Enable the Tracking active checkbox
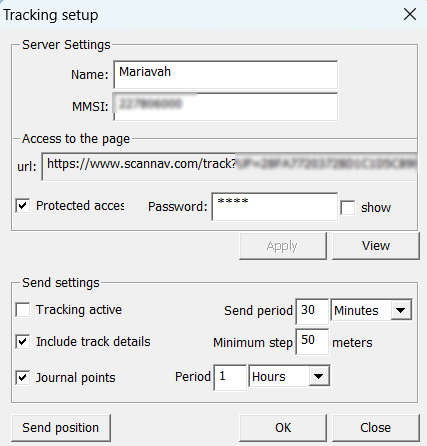Screen dimensions: 427x446 tap(23, 310)
